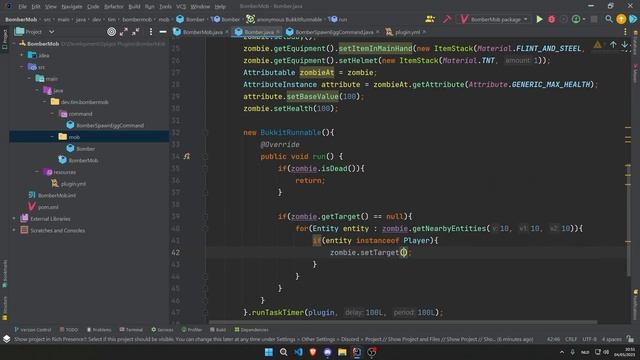Open the Terminal tool window
640x360 pixels.
131,329
